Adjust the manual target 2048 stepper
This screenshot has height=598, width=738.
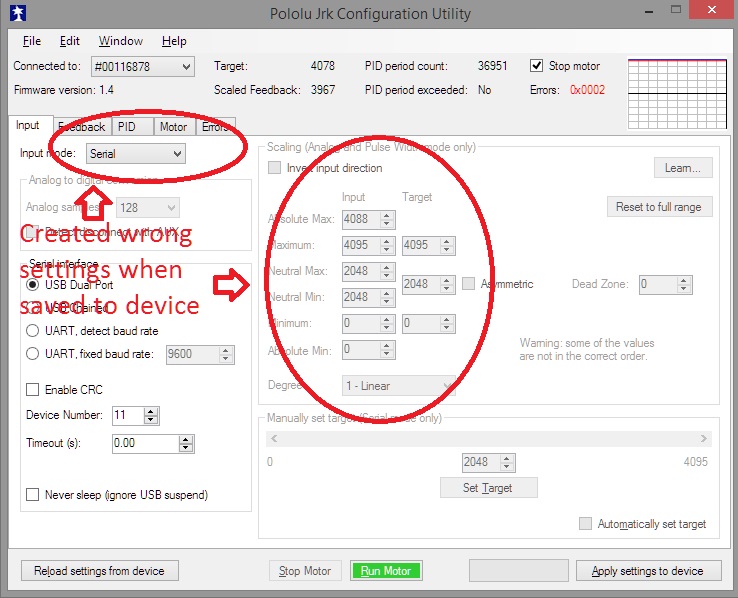point(507,462)
